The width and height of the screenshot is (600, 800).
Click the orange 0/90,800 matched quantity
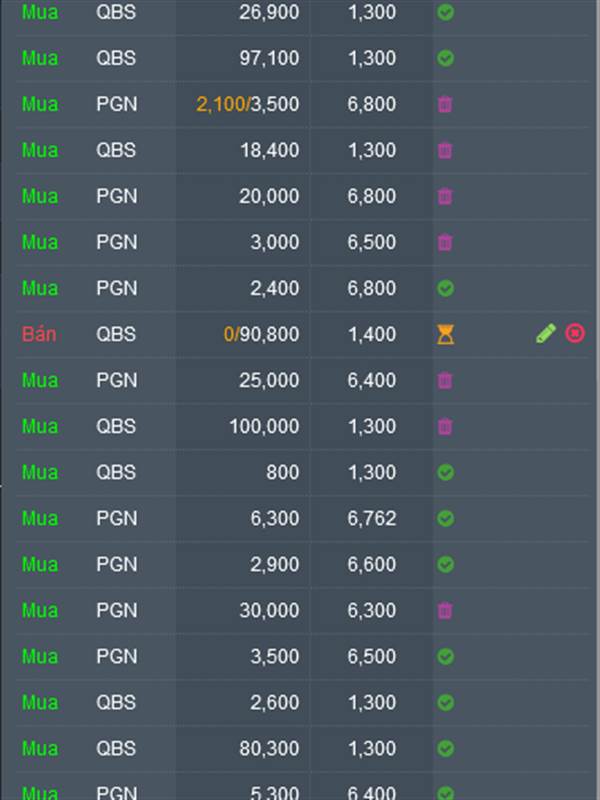point(261,334)
